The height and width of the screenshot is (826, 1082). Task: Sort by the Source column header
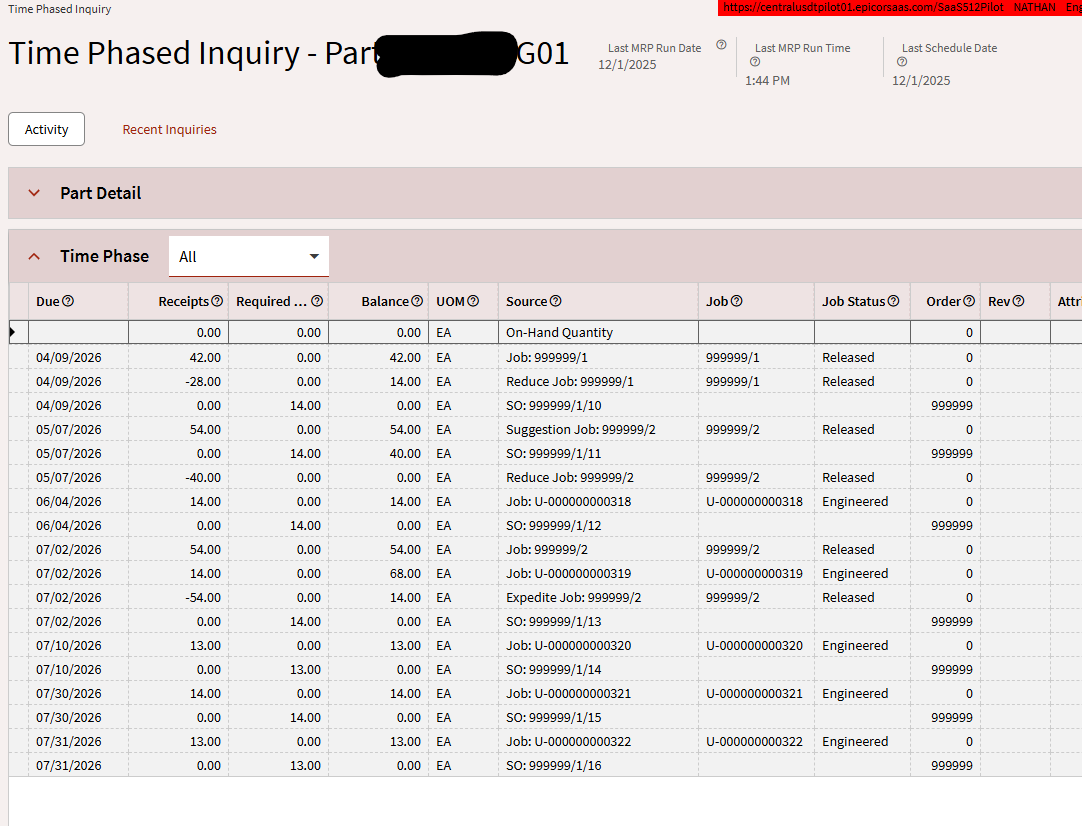point(526,301)
